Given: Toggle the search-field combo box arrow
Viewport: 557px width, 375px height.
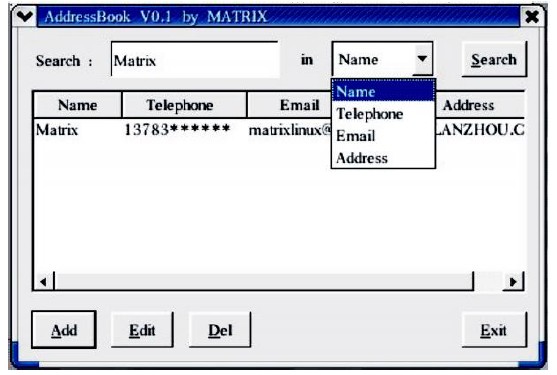Looking at the screenshot, I should pos(422,59).
